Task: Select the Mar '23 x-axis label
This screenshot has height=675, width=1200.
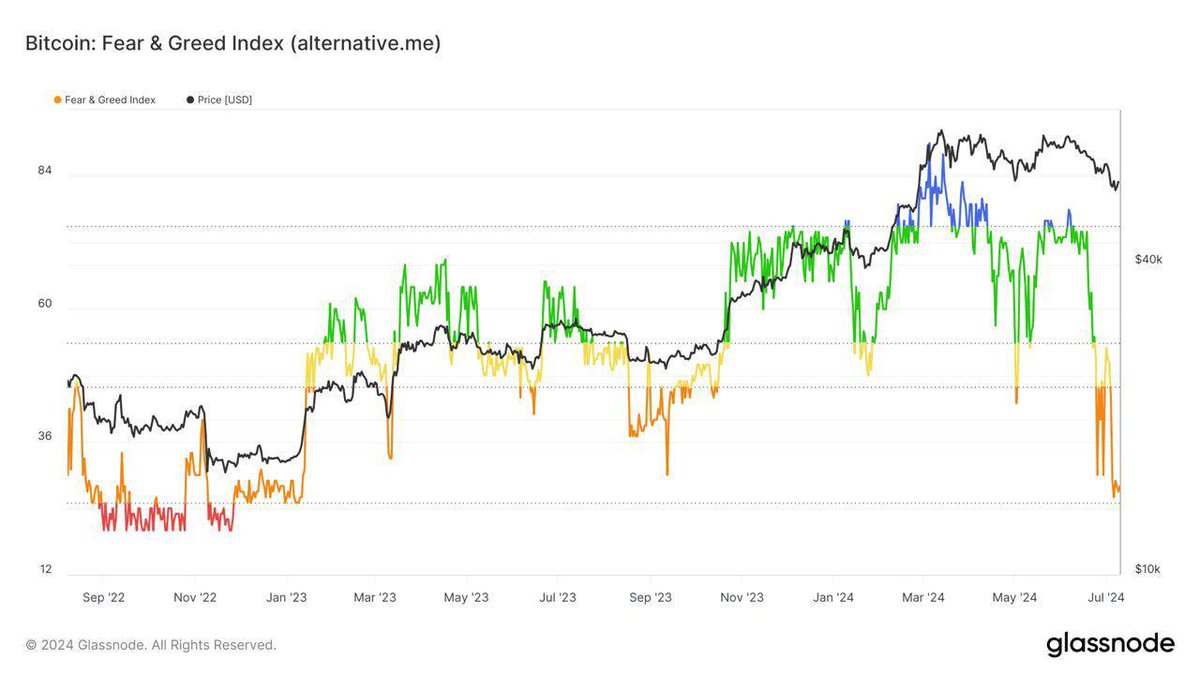Action: pos(375,598)
